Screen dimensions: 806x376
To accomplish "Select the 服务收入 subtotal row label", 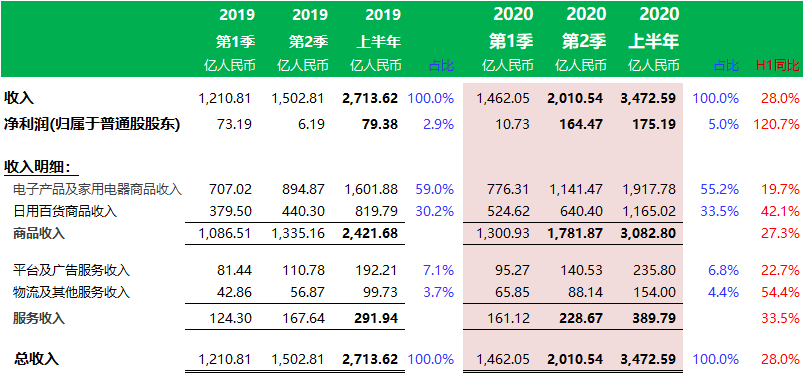I will tap(39, 318).
